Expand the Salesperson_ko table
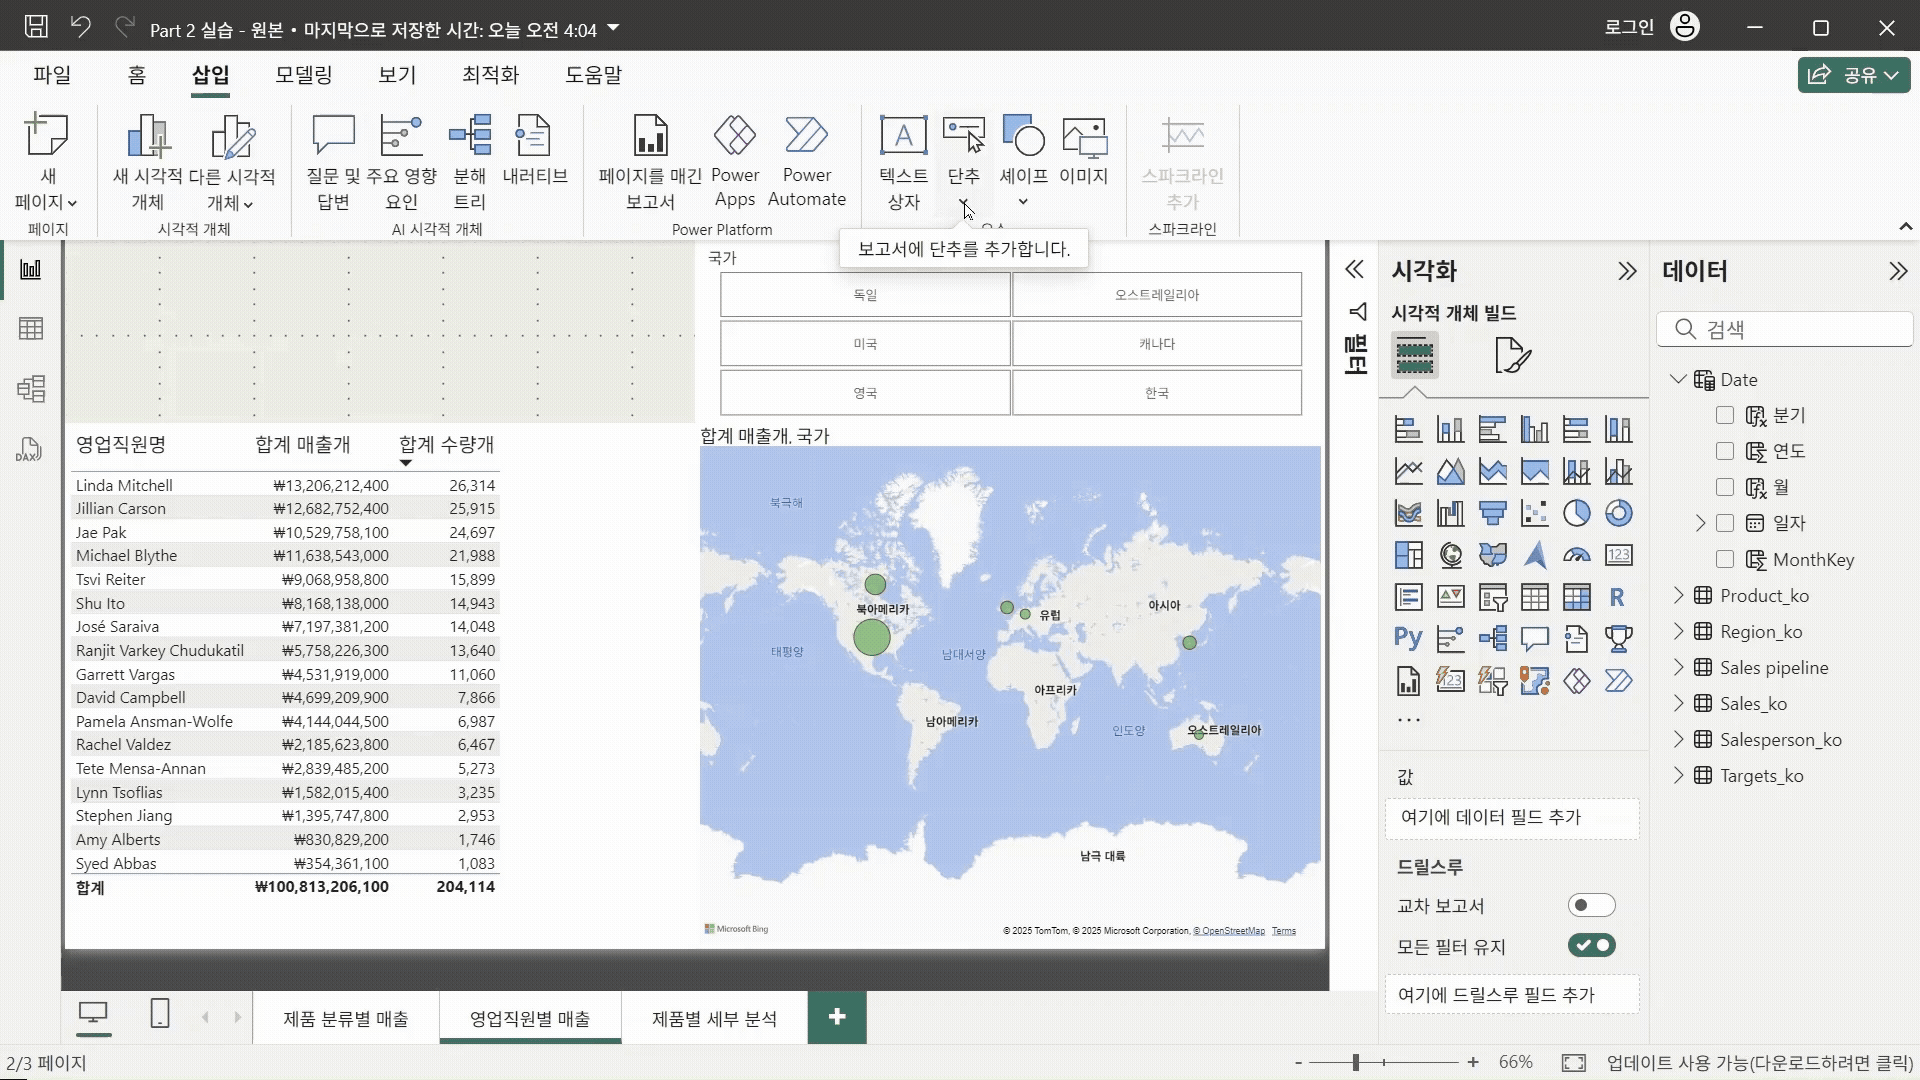 tap(1678, 739)
